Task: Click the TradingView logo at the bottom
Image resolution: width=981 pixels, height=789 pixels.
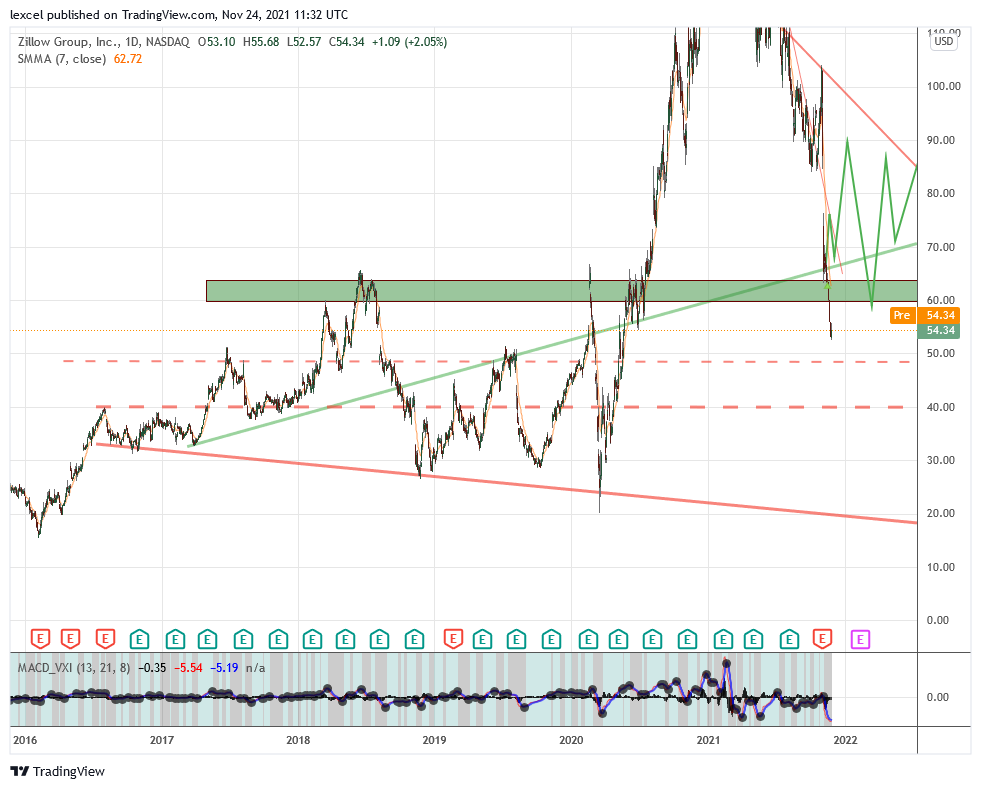Action: 58,771
